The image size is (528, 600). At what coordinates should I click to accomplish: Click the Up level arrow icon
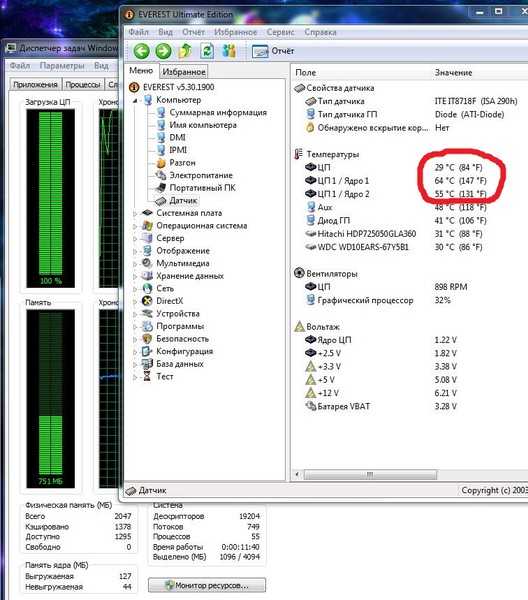185,51
